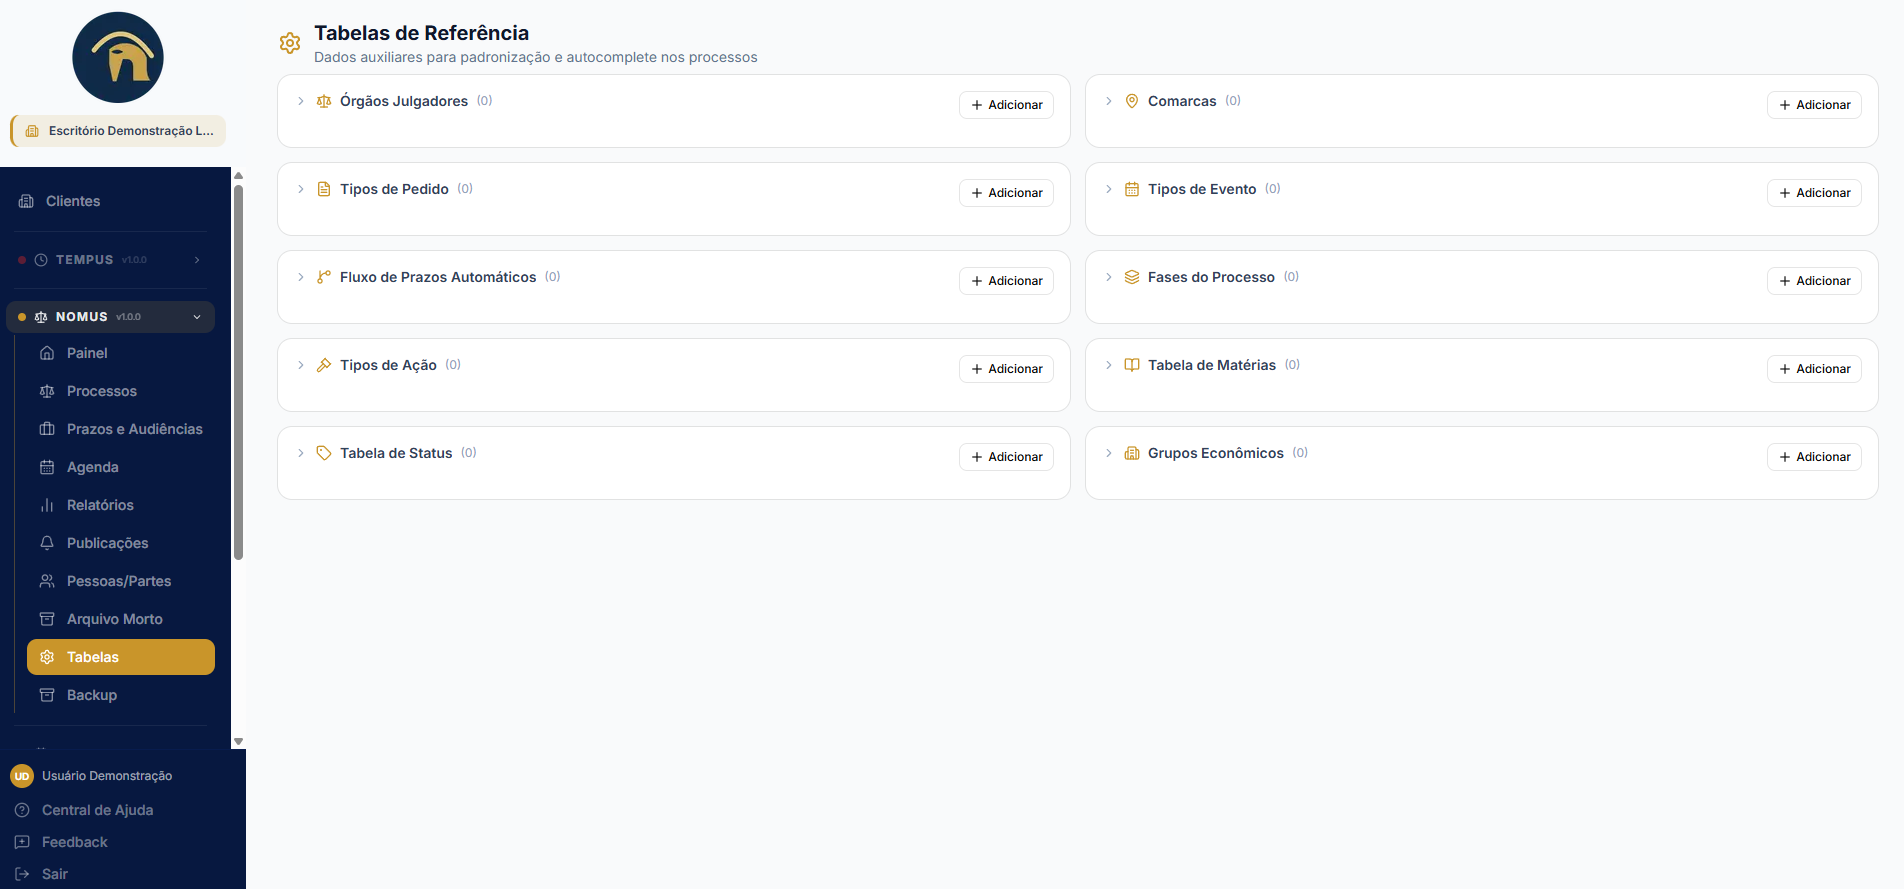Click the document icon of Tipos de Pedido
The image size is (1904, 889).
[324, 189]
